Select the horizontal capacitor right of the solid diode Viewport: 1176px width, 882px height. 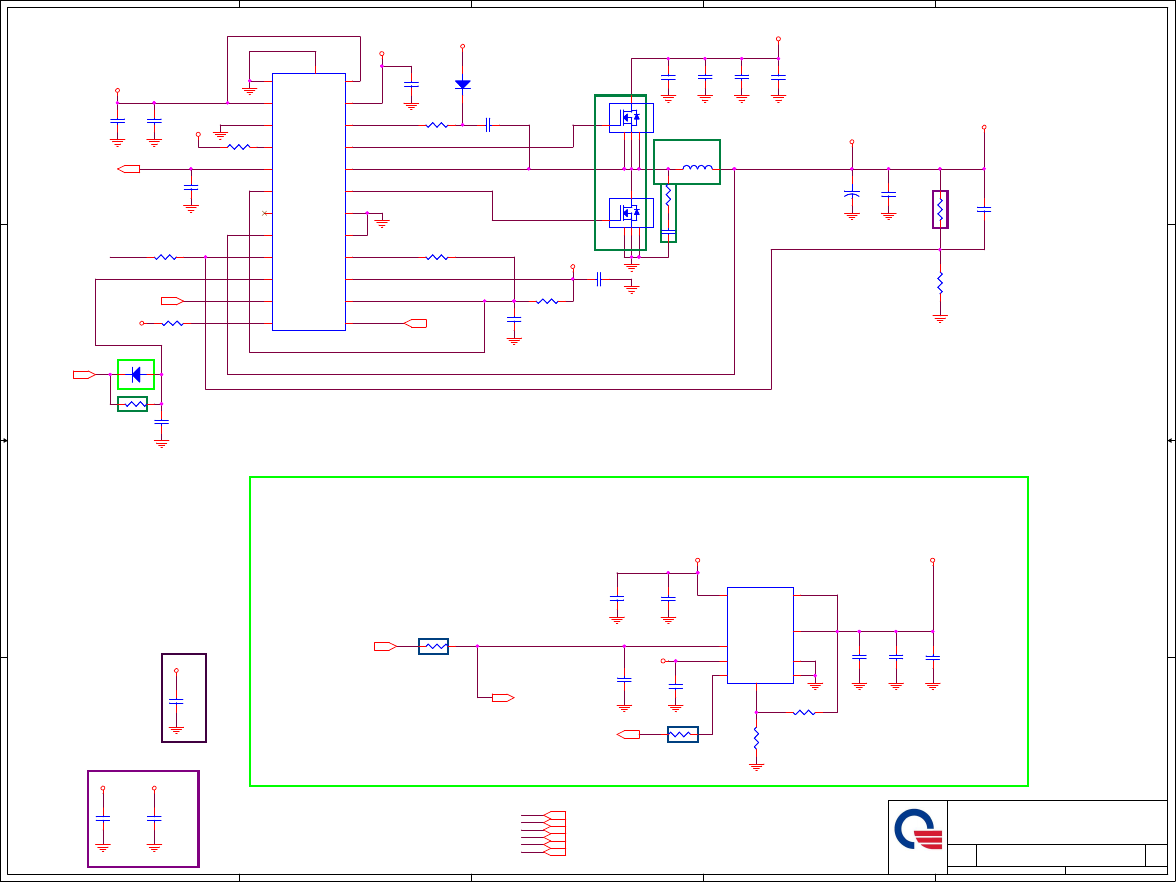[488, 124]
